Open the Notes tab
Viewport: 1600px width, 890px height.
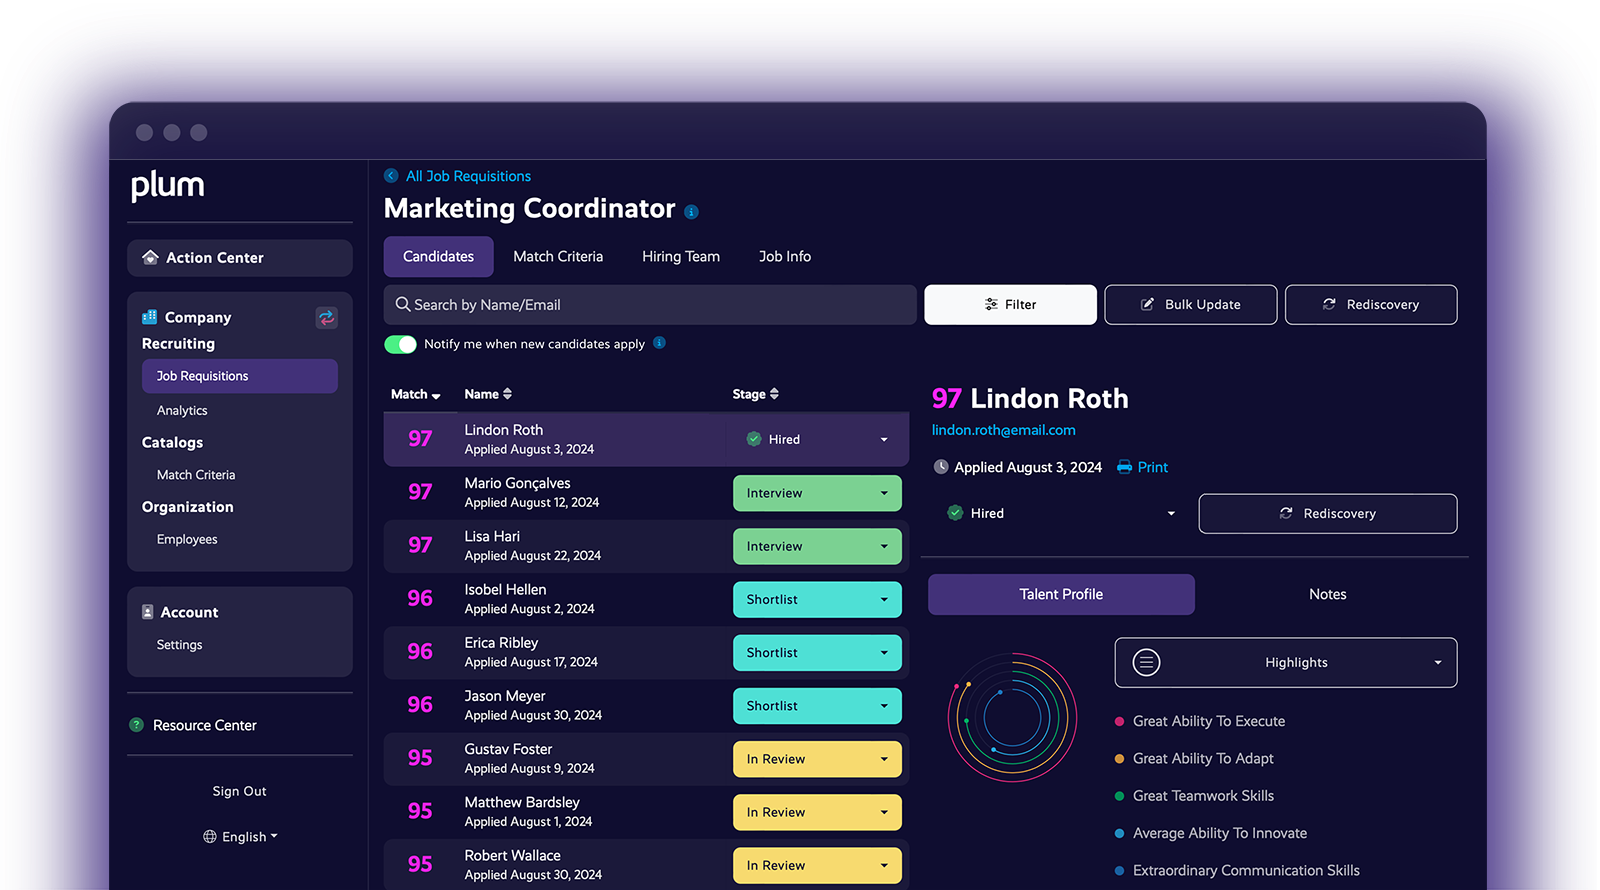[x=1327, y=594]
